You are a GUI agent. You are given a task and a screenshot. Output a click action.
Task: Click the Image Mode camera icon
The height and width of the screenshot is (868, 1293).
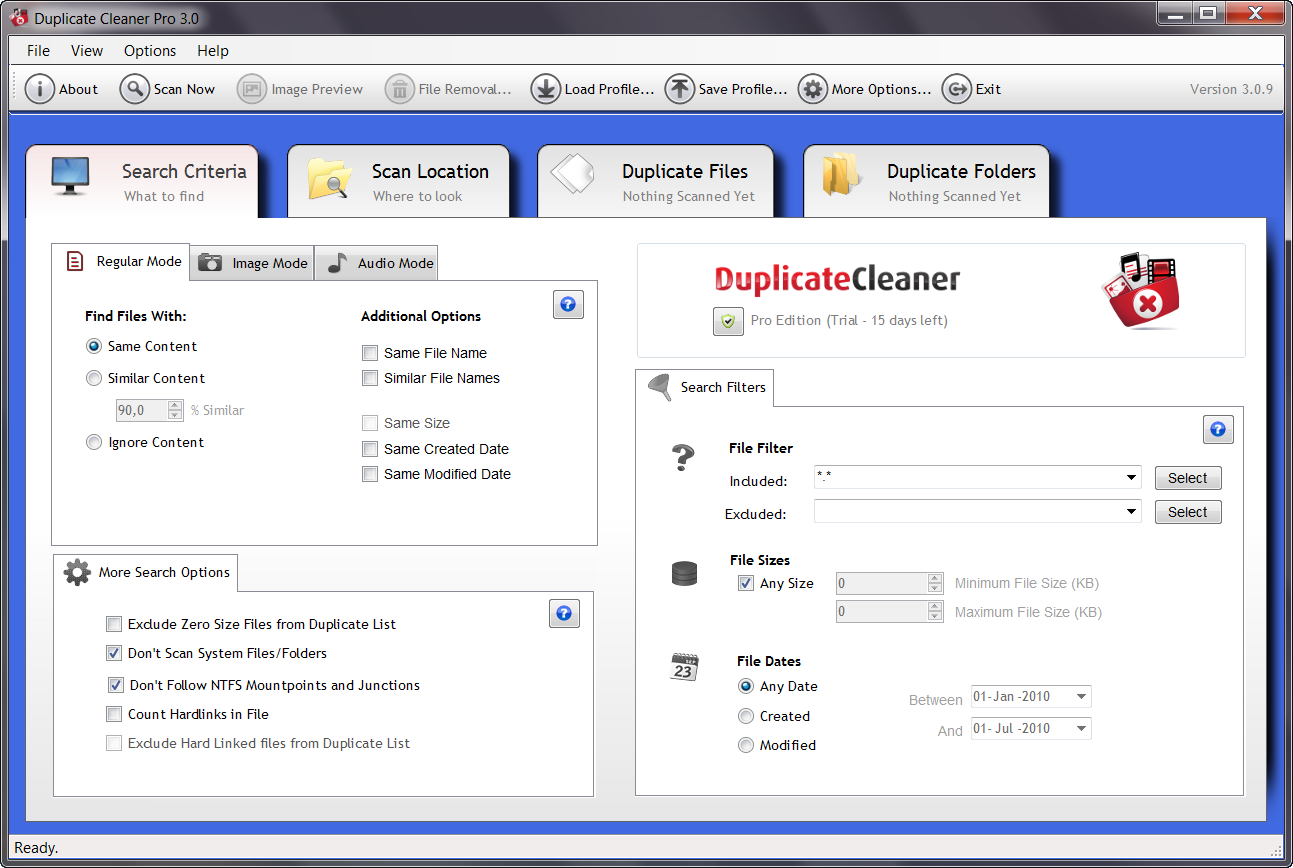210,262
